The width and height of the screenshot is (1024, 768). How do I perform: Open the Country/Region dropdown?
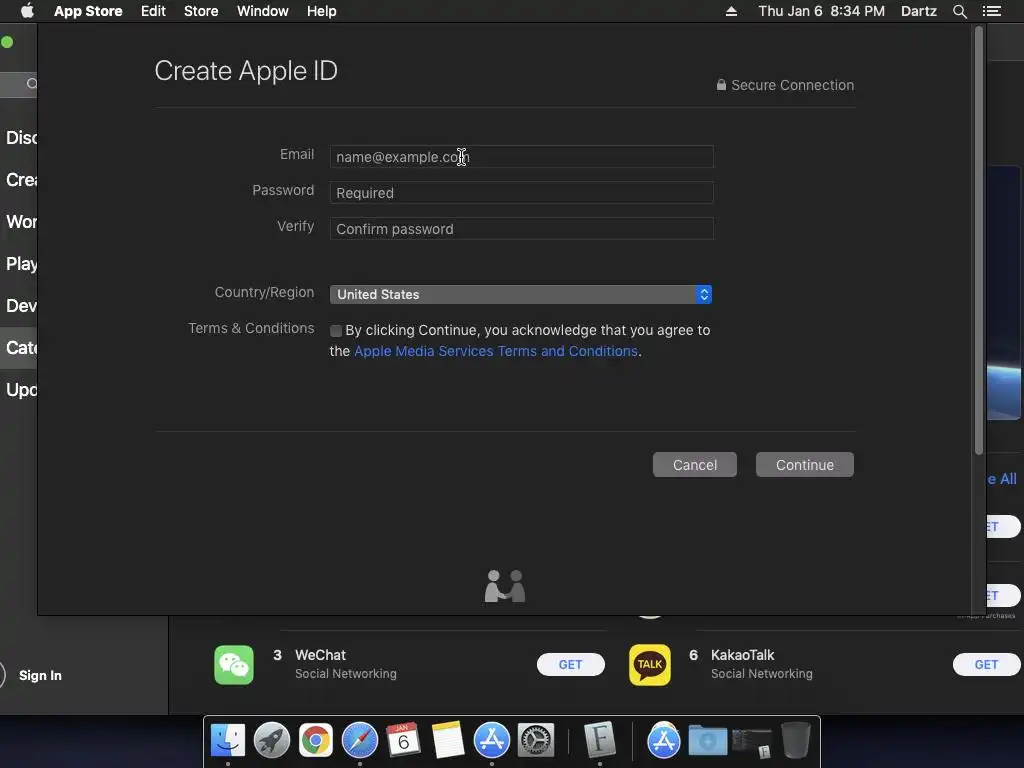(x=520, y=295)
